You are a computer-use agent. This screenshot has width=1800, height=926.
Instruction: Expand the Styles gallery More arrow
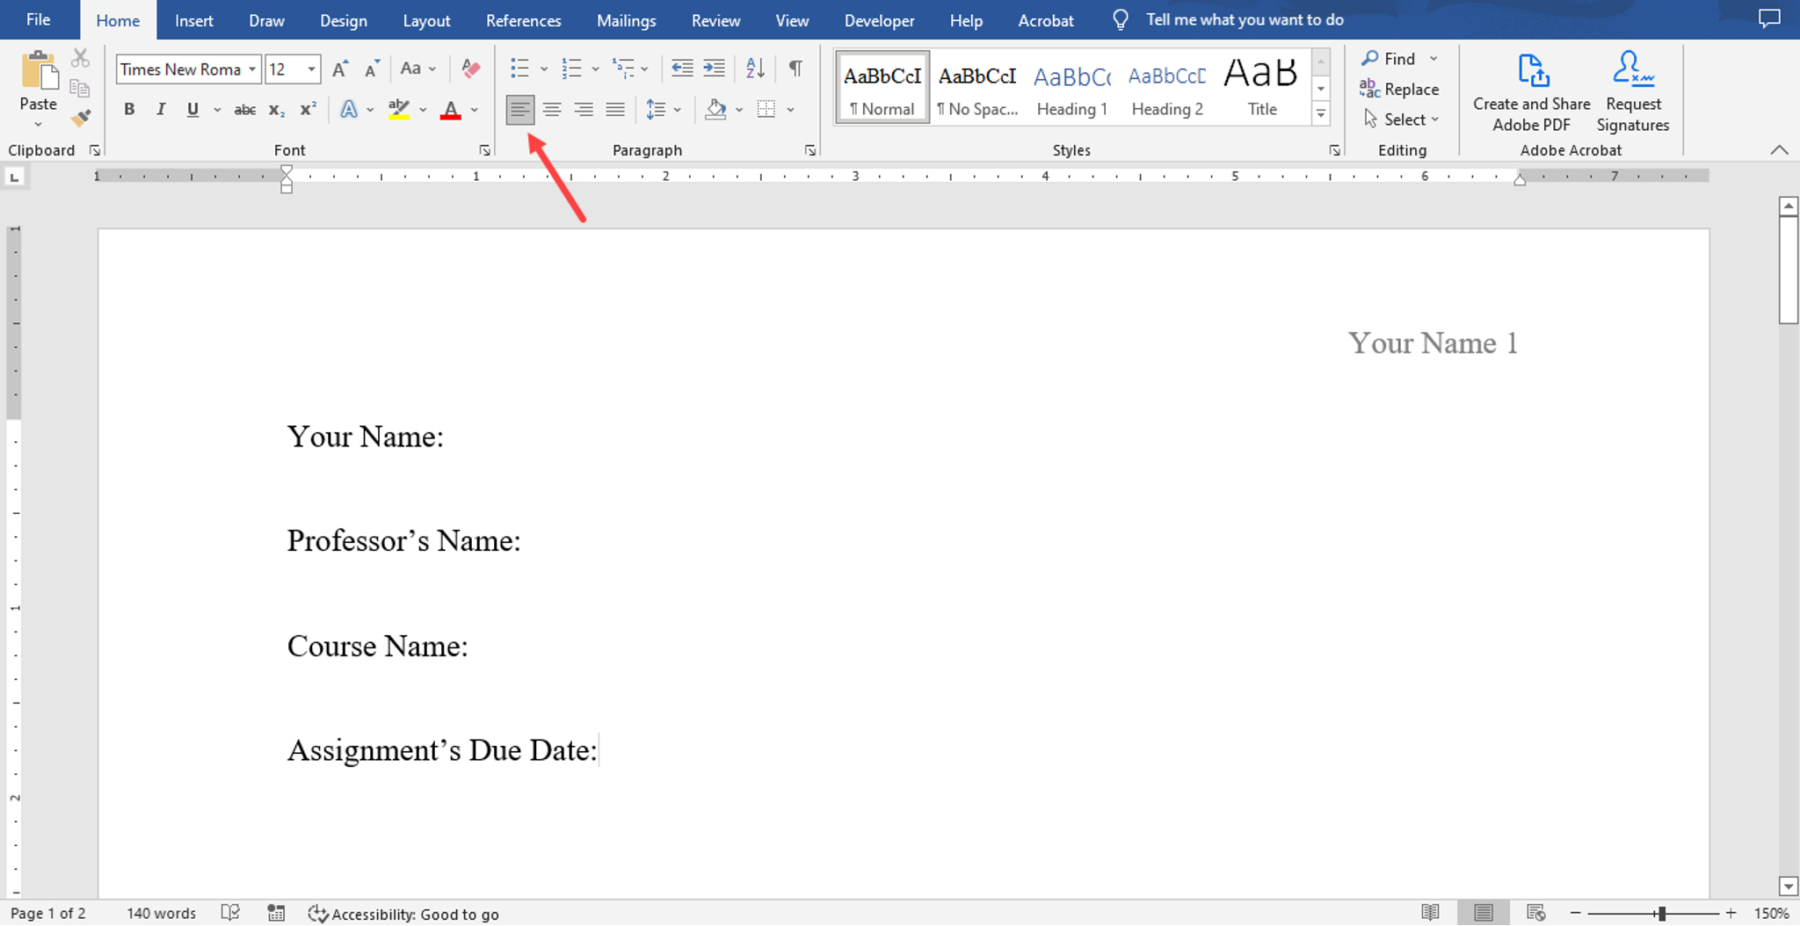coord(1321,114)
